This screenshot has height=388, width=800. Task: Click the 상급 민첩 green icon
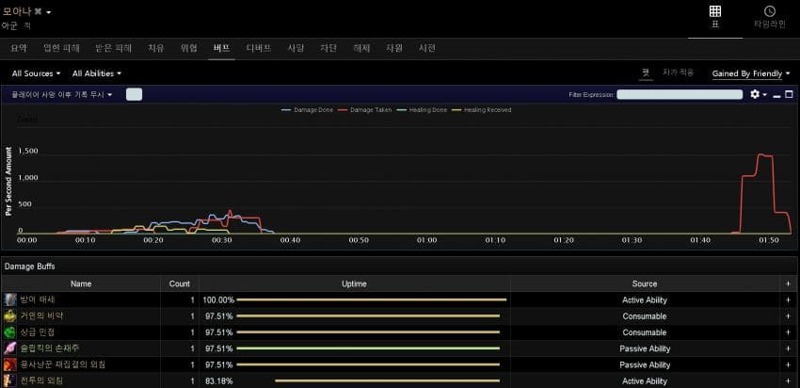pos(10,332)
